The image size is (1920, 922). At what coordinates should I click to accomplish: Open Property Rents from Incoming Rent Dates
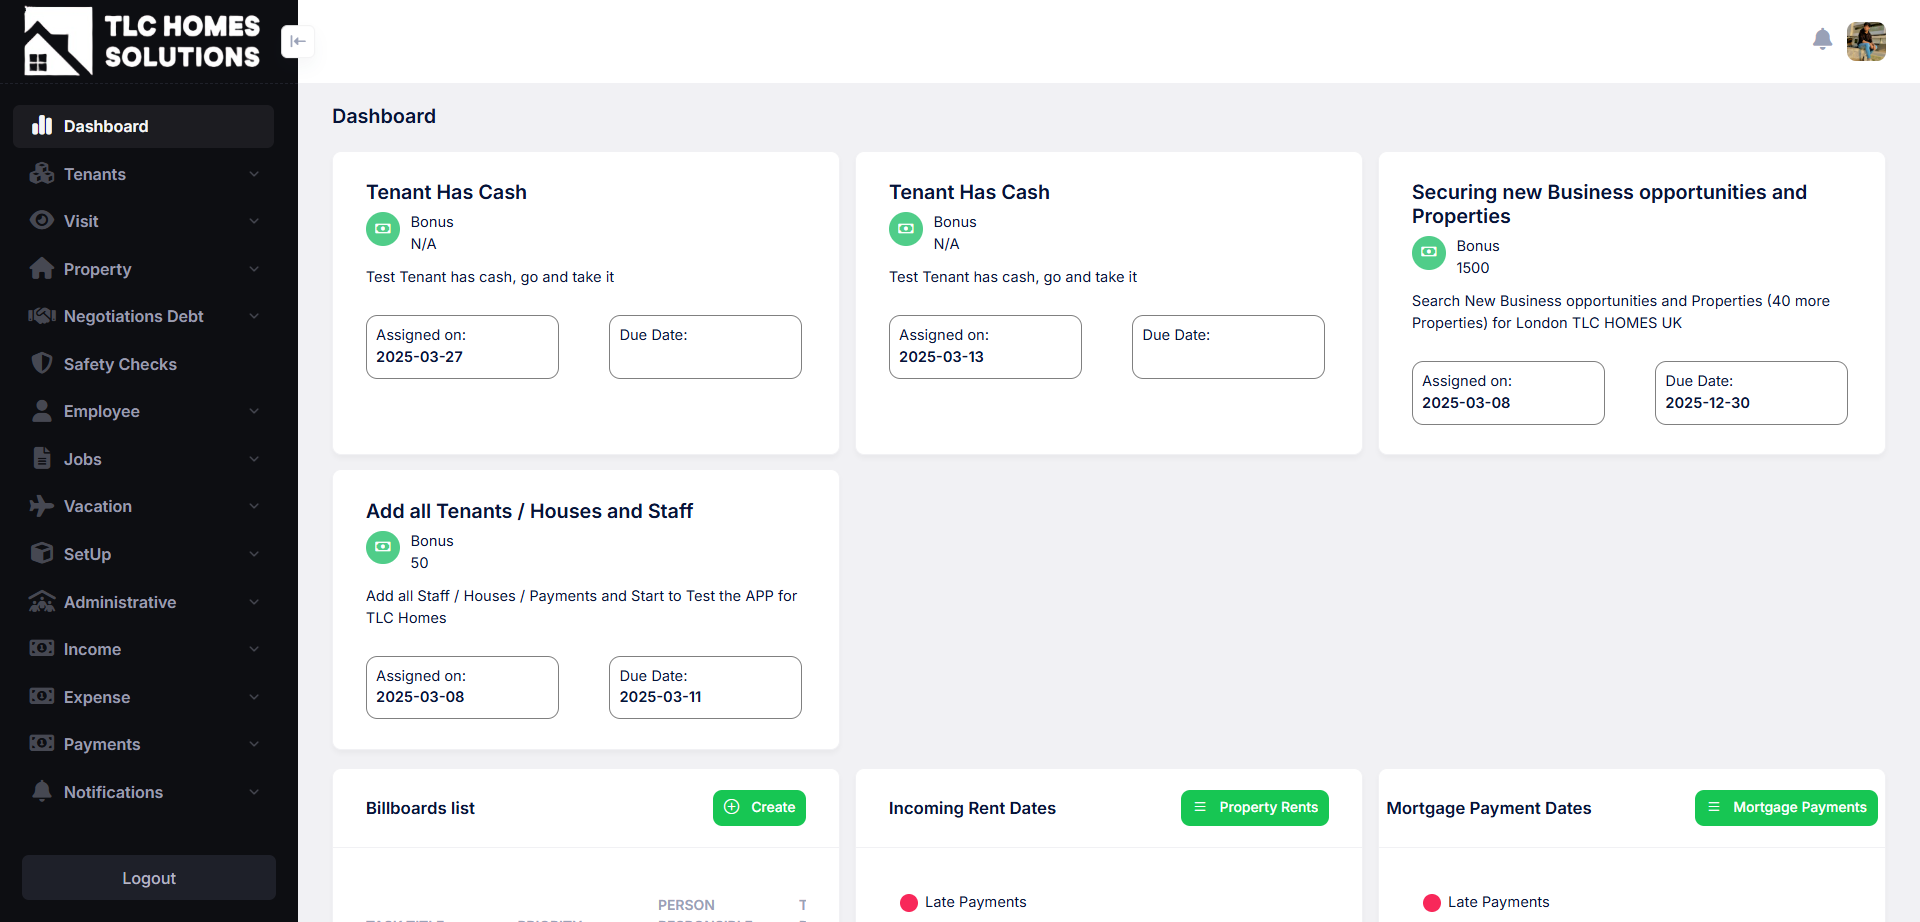click(1254, 808)
